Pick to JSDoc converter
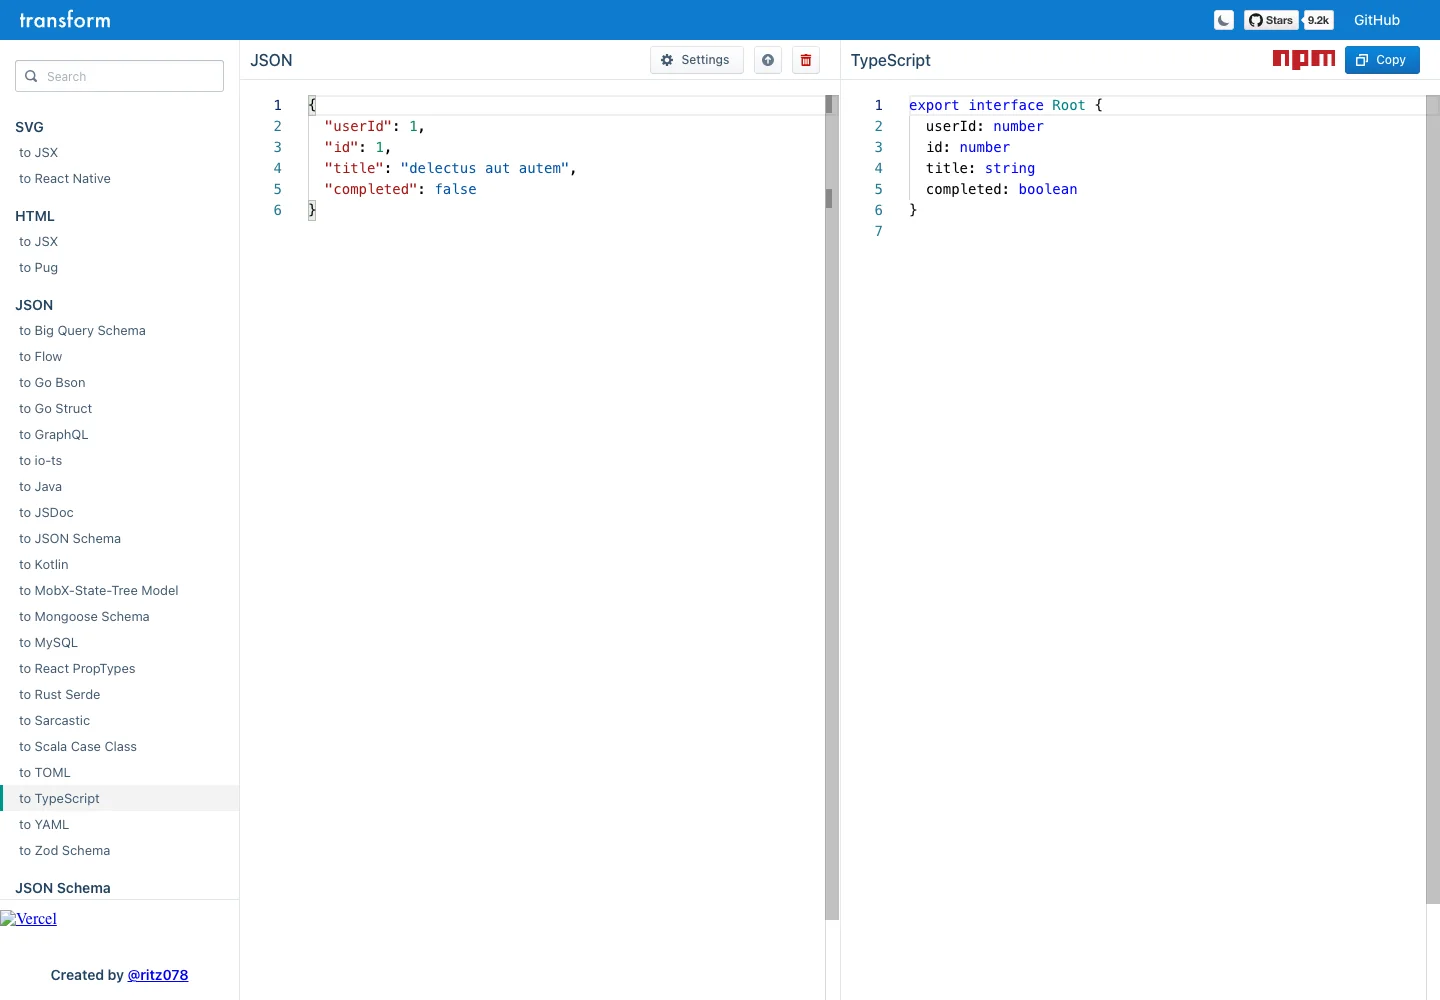 tap(119, 513)
